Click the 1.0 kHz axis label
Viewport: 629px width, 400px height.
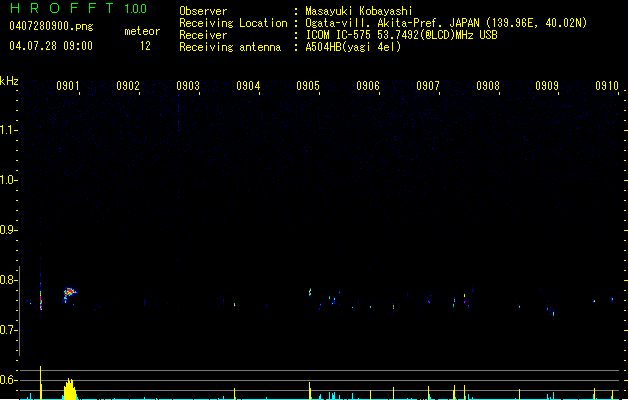click(8, 180)
